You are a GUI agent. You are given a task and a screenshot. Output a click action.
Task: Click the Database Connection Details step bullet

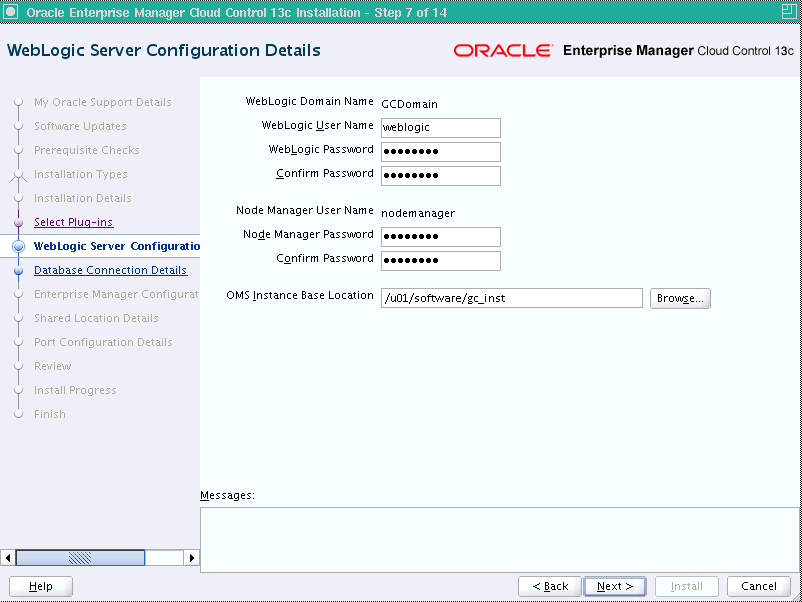[x=18, y=271]
